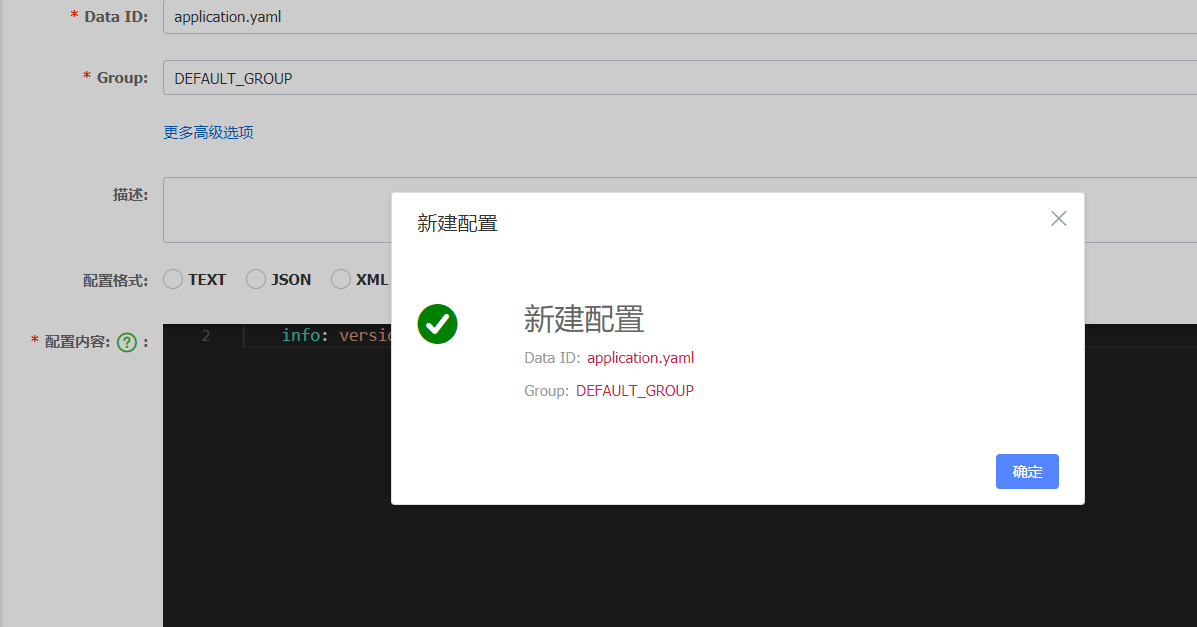Viewport: 1197px width, 627px height.
Task: Click the 新建配置 dialog title text
Action: click(457, 223)
